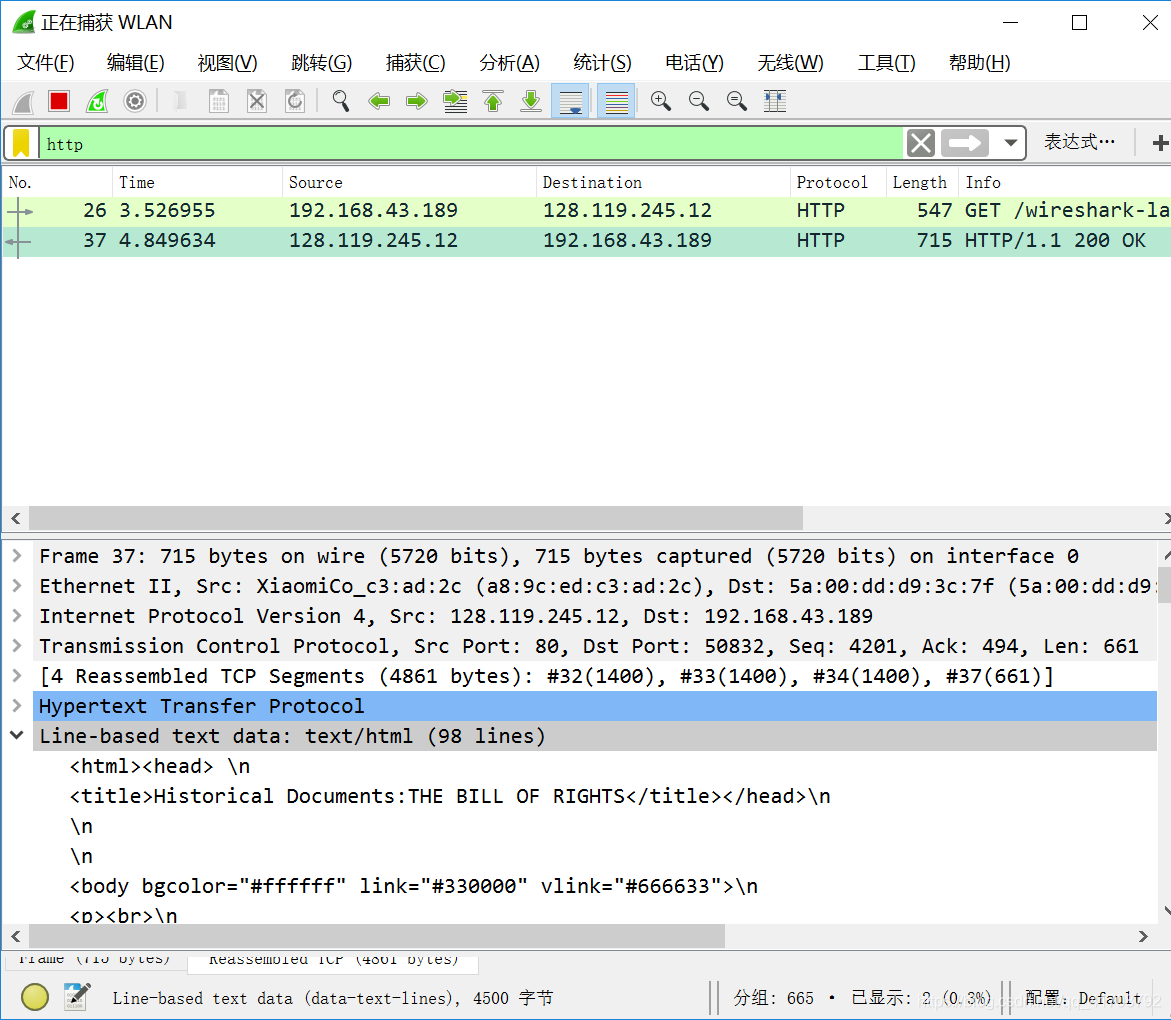Viewport: 1171px width, 1020px height.
Task: Select the body bgcolor line in details
Action: [414, 886]
